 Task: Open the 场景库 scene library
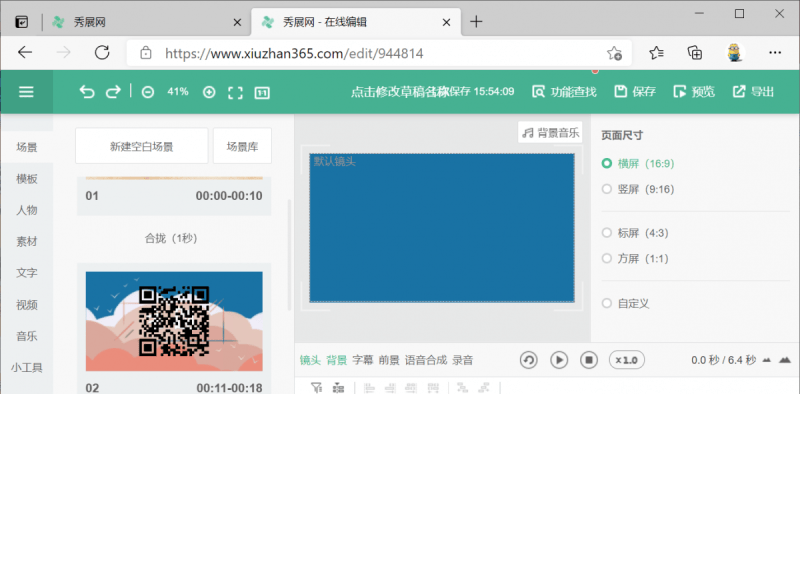241,145
